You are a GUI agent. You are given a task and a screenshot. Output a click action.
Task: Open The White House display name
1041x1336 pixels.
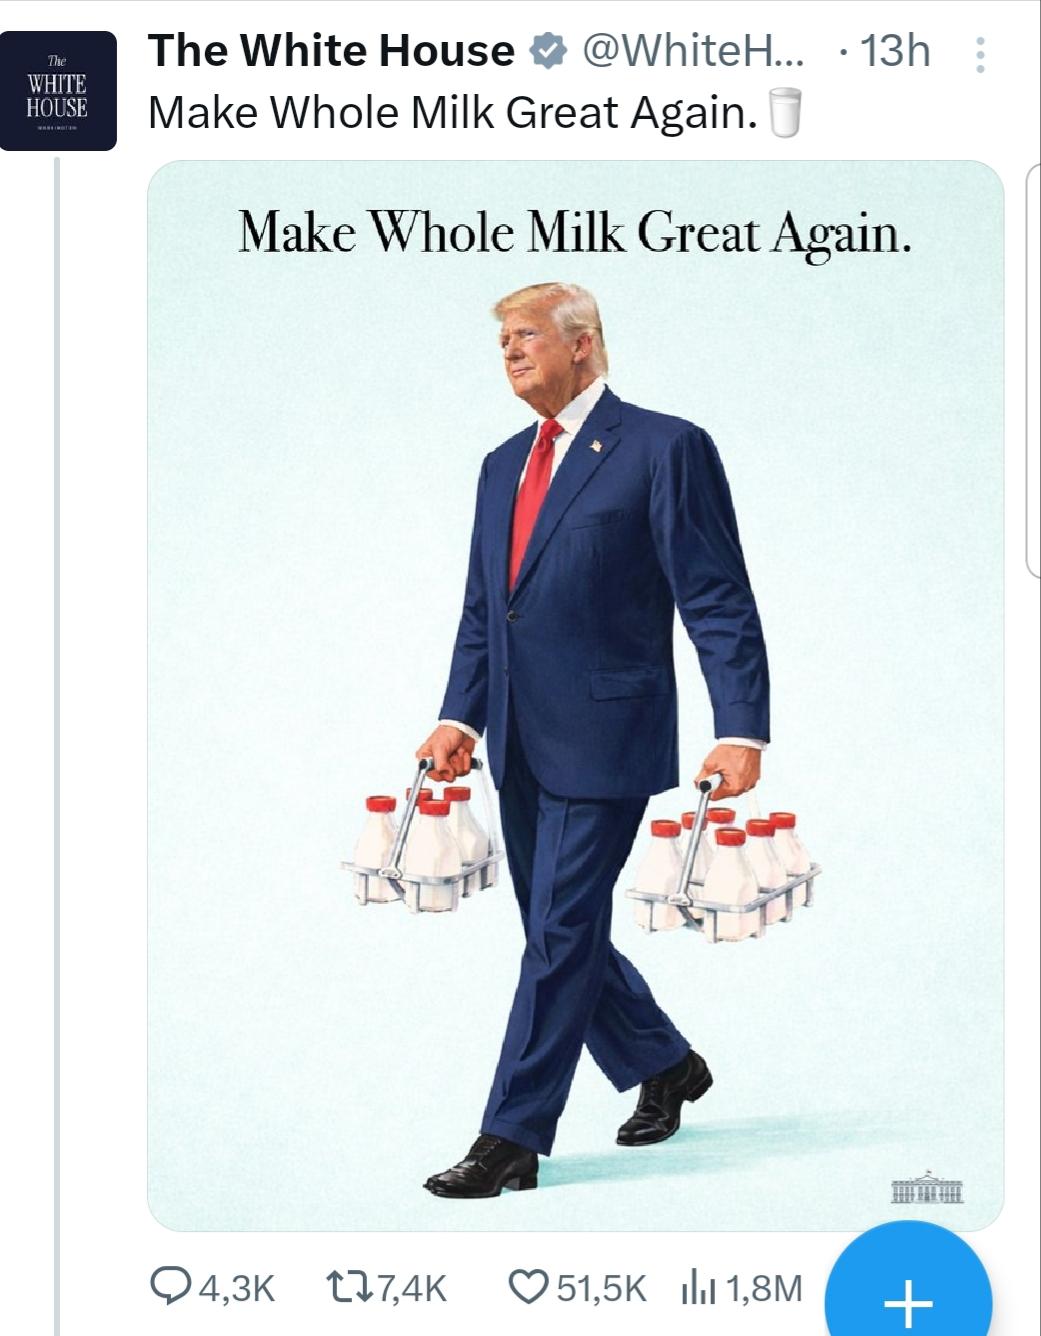pyautogui.click(x=331, y=51)
